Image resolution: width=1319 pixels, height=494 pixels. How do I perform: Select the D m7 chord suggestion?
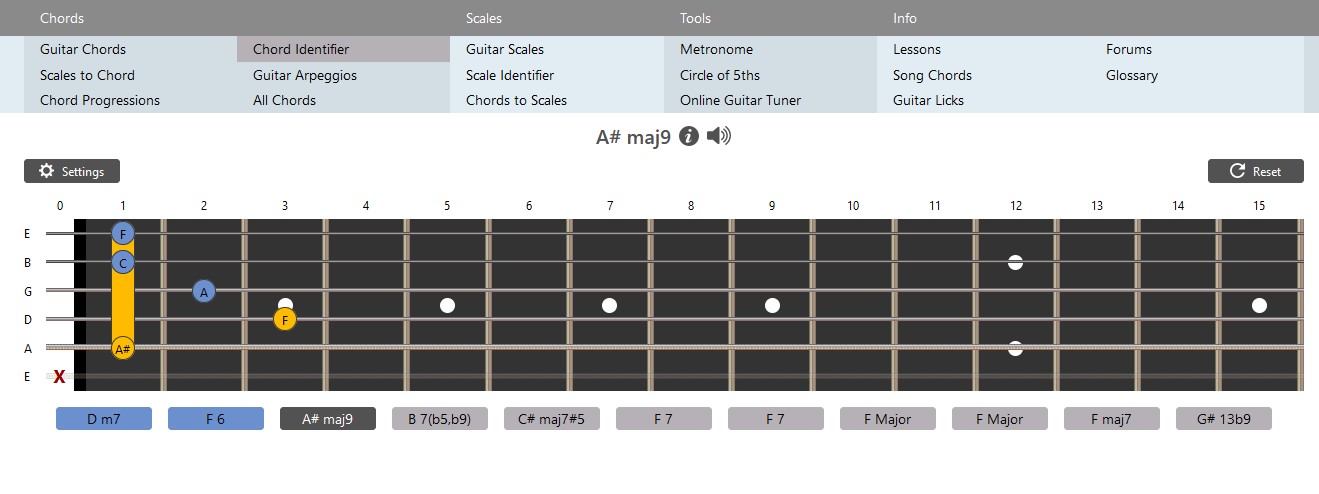[104, 419]
